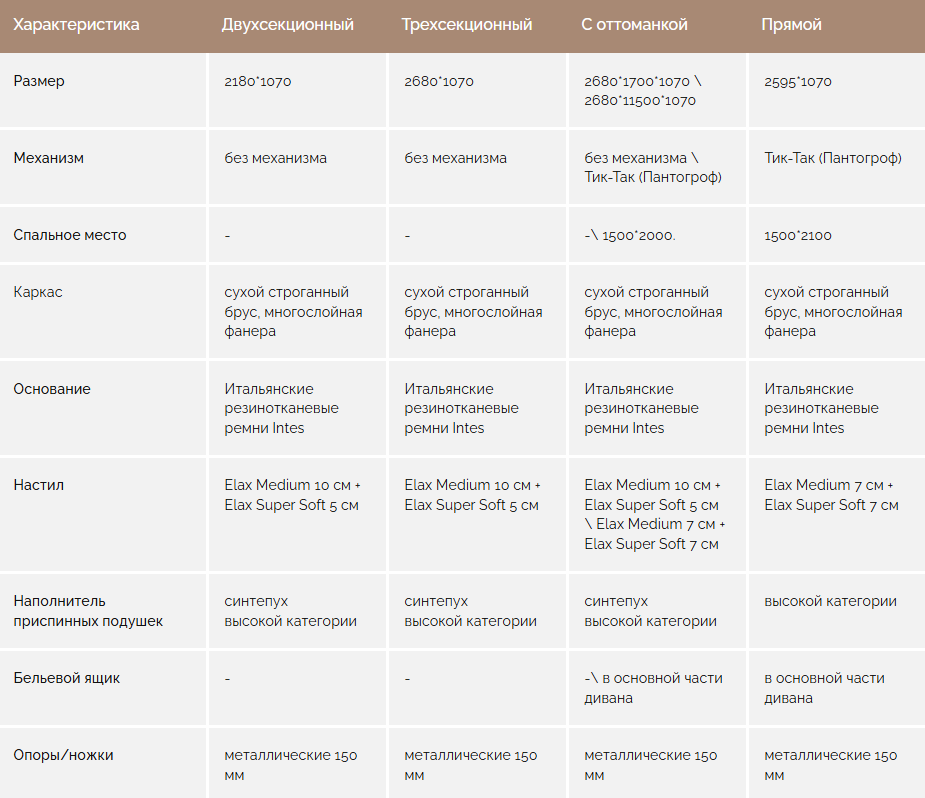Click the Трехсекционный column header

click(467, 25)
